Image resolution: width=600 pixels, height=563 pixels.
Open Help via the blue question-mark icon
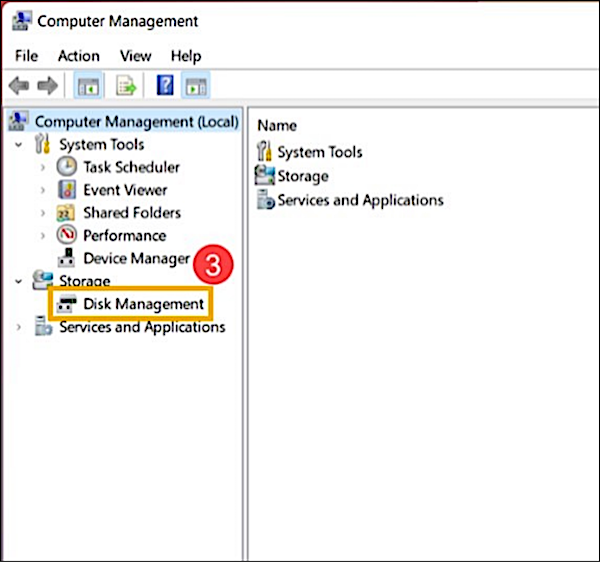tap(165, 86)
